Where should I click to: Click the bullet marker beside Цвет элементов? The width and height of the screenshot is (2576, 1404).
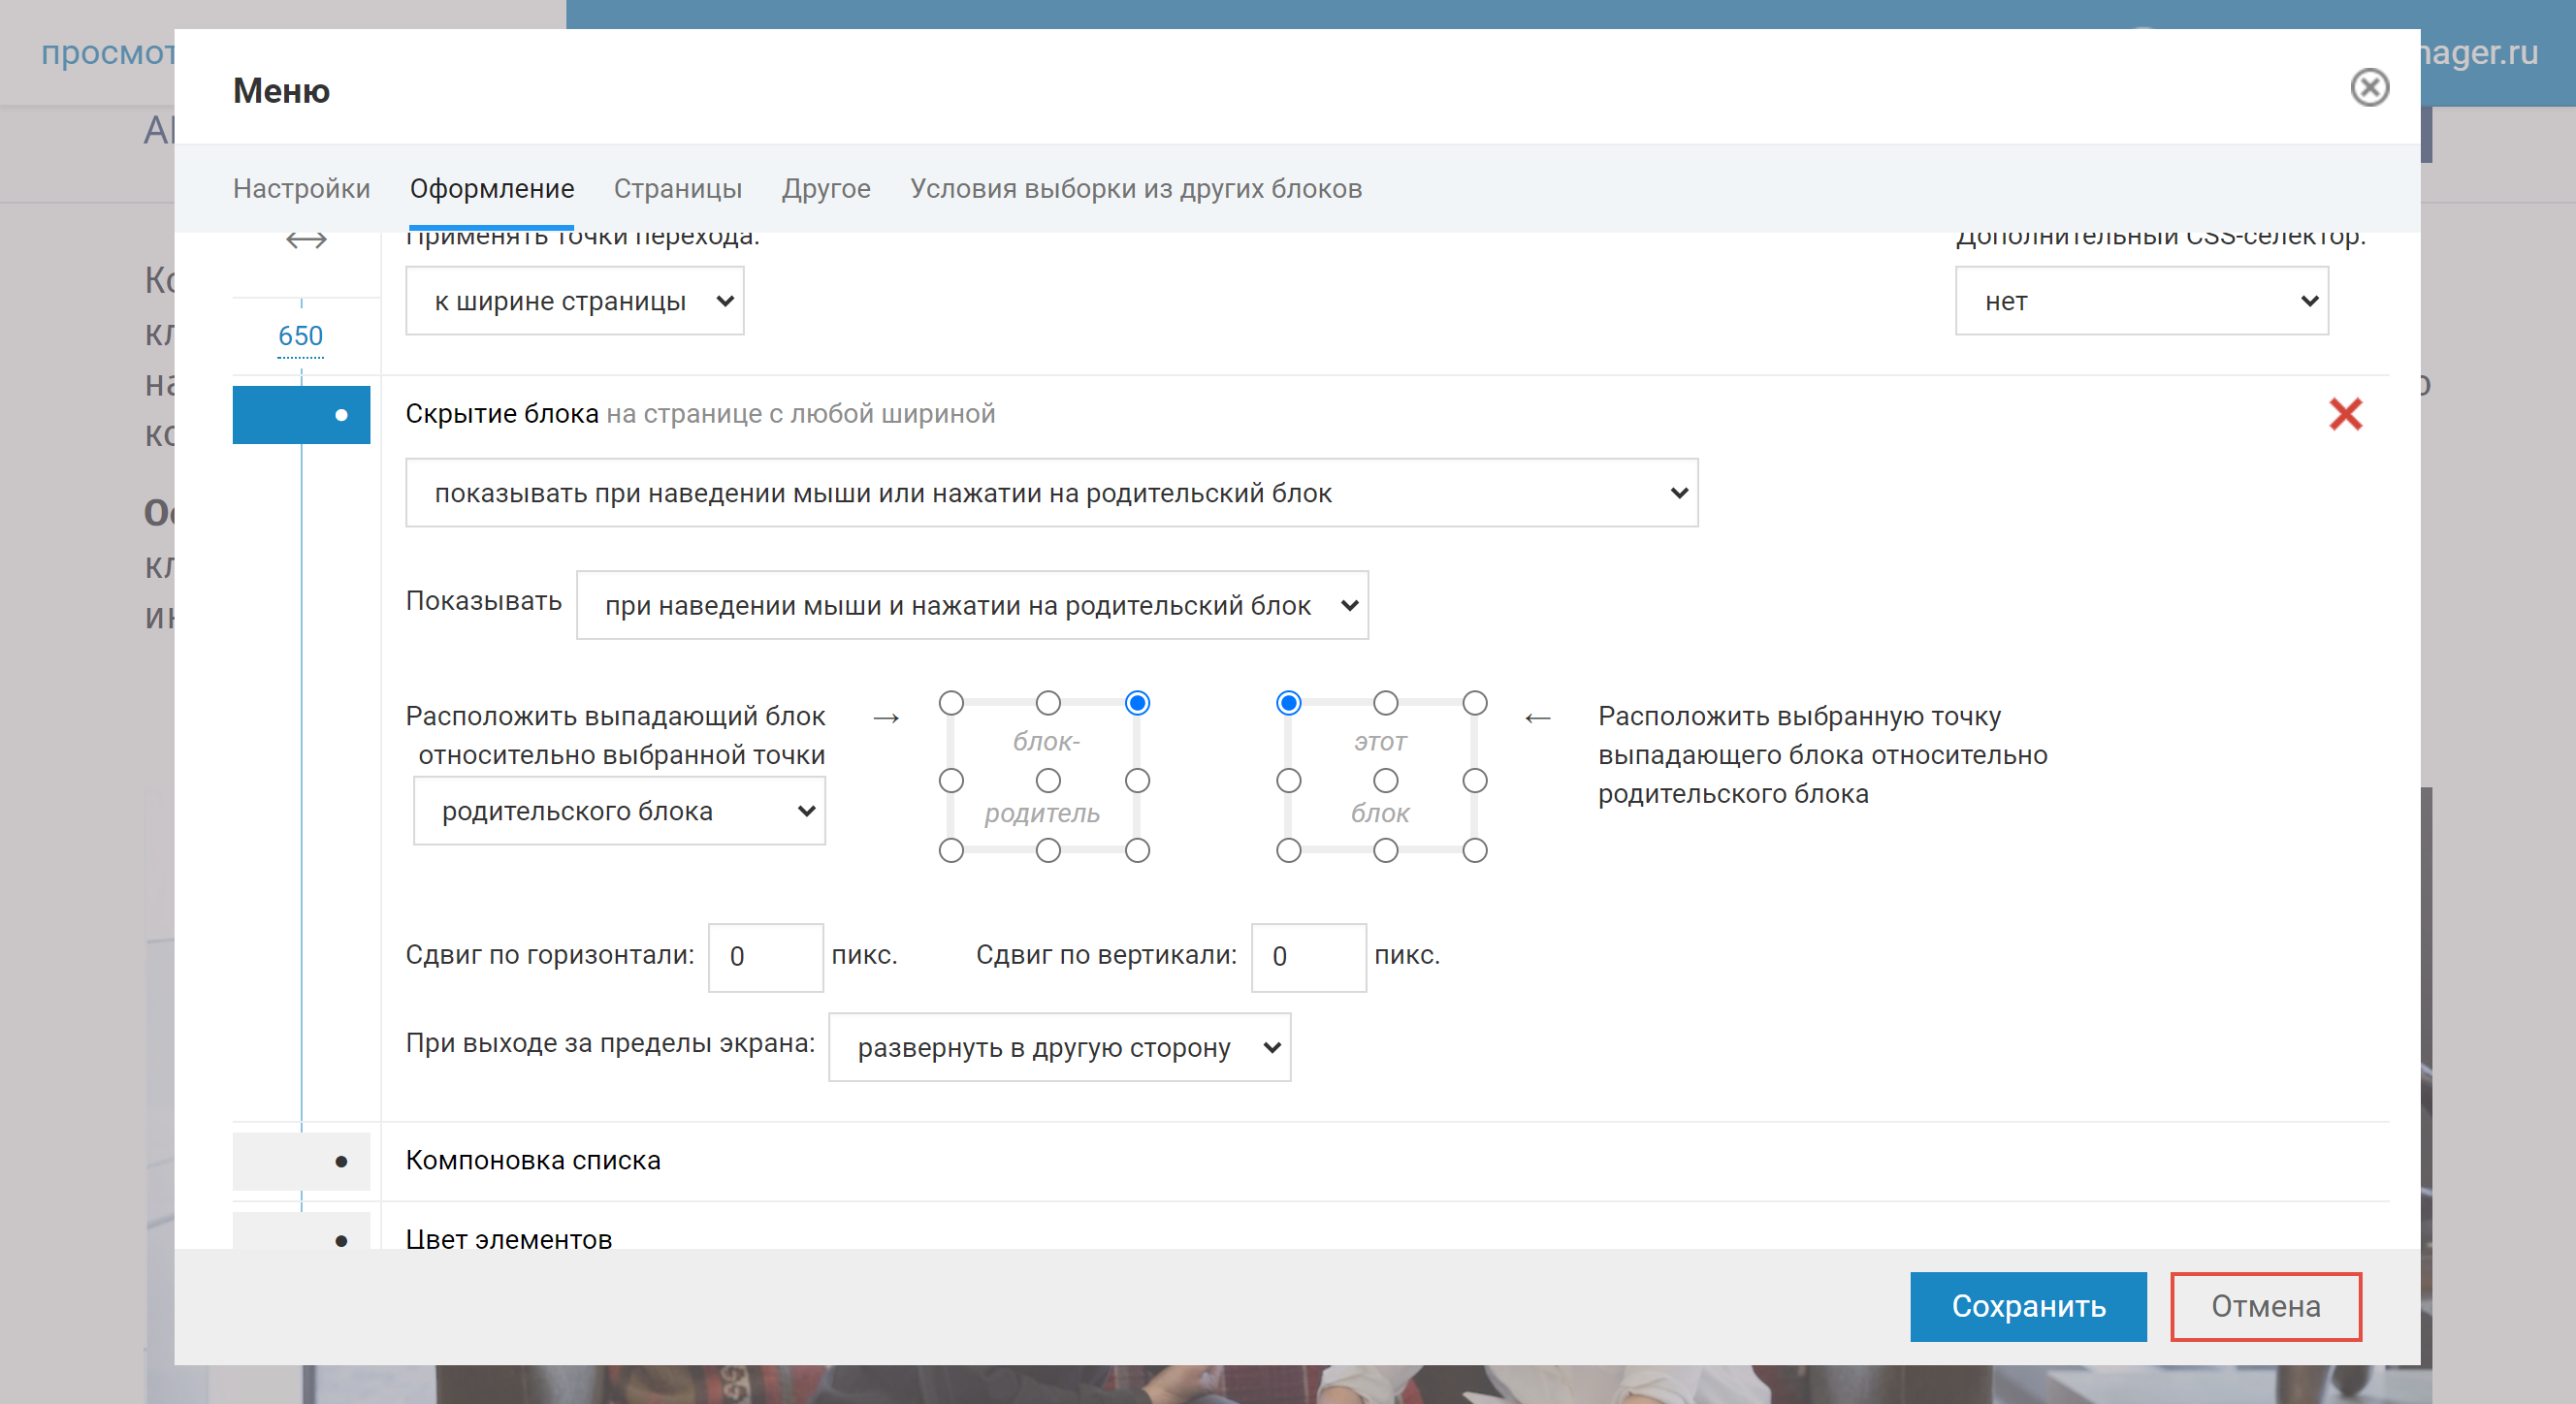[341, 1240]
